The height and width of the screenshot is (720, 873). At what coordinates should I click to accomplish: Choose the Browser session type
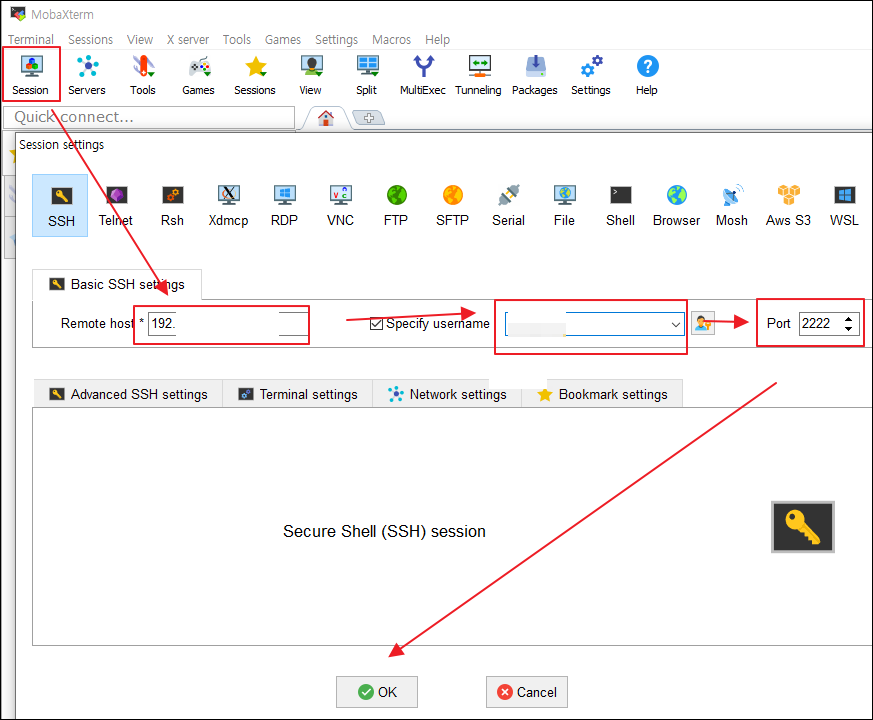pyautogui.click(x=676, y=205)
